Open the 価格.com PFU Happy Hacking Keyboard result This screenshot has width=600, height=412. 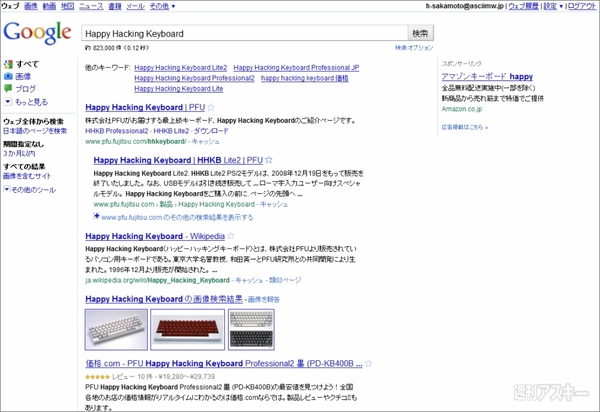pyautogui.click(x=224, y=363)
